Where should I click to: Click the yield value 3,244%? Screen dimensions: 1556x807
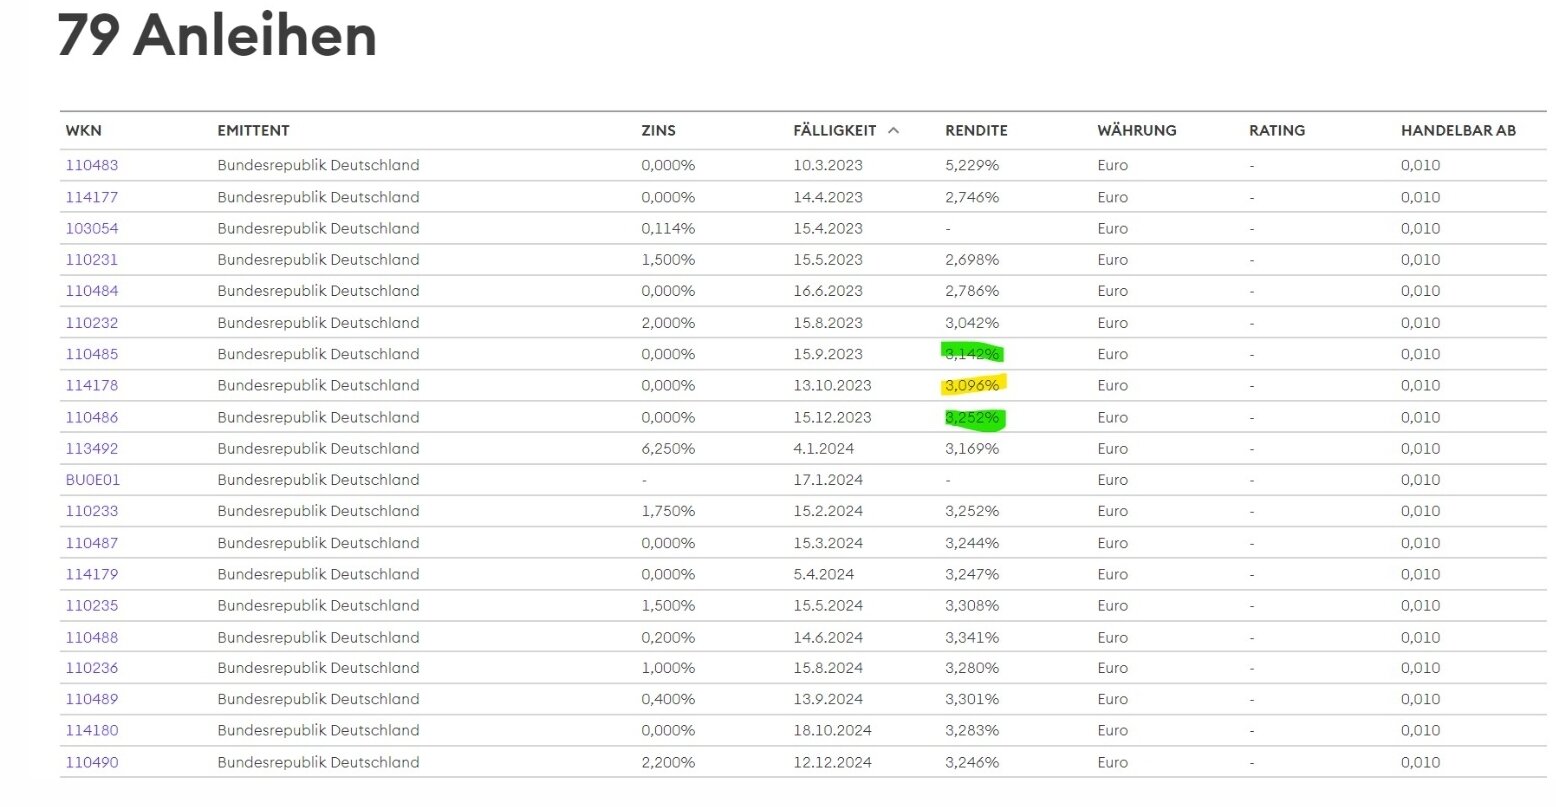(x=972, y=543)
